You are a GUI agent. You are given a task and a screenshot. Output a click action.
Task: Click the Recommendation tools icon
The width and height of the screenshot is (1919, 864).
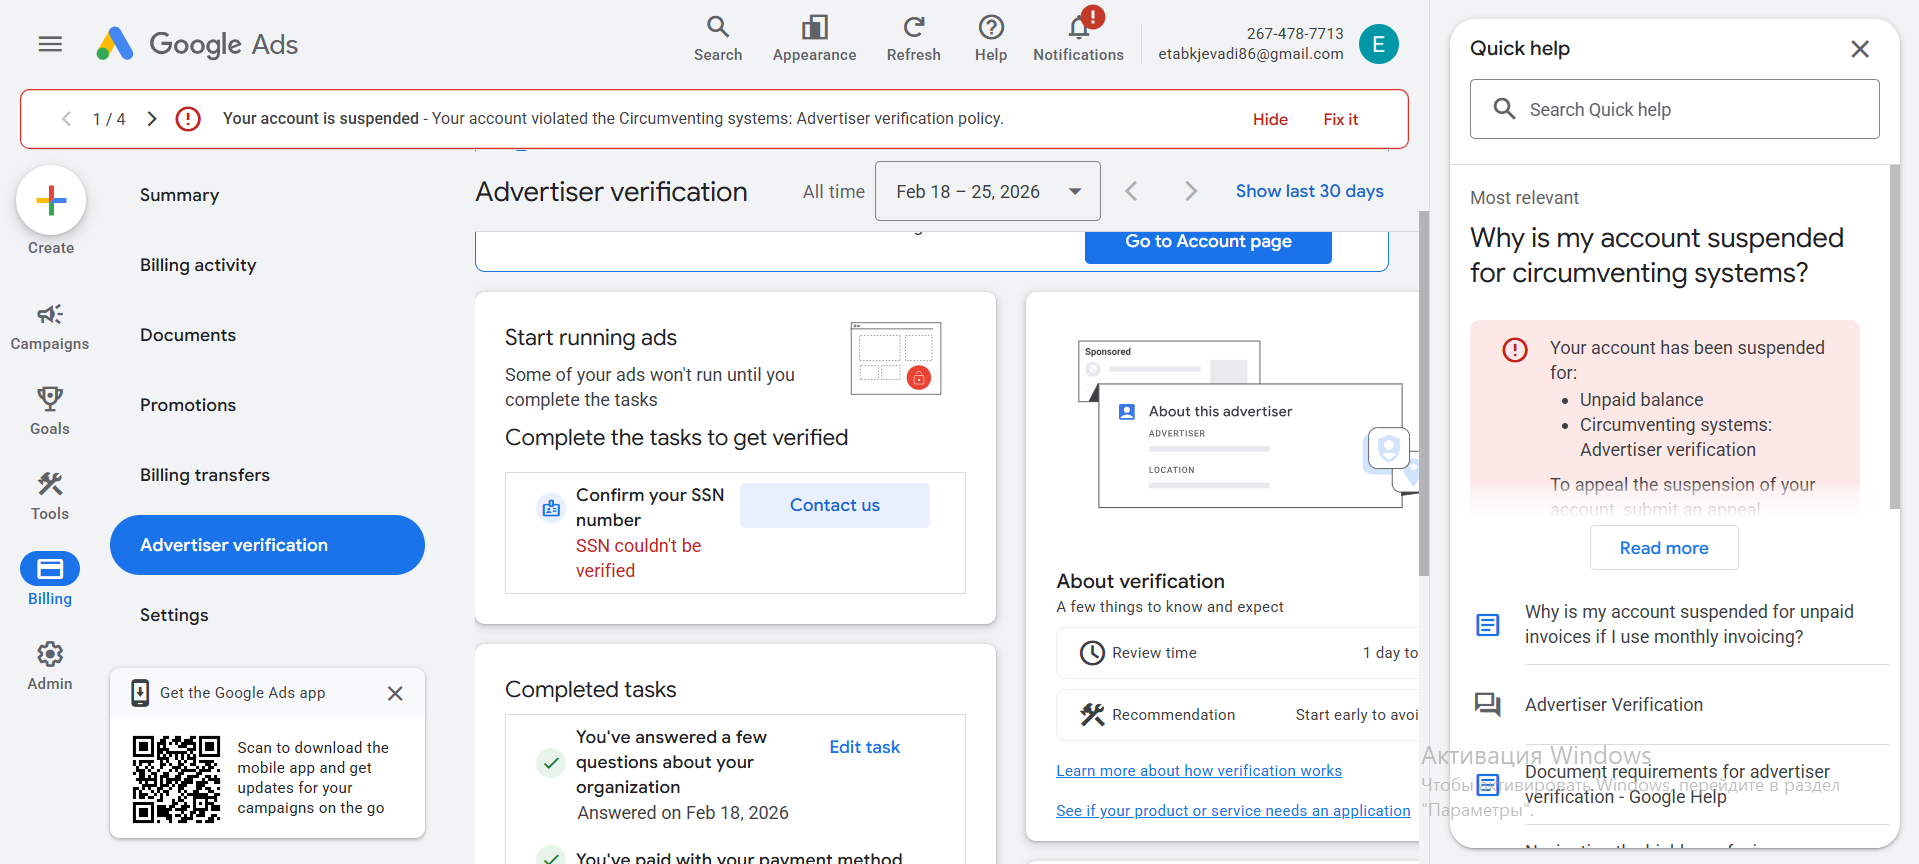1092,715
